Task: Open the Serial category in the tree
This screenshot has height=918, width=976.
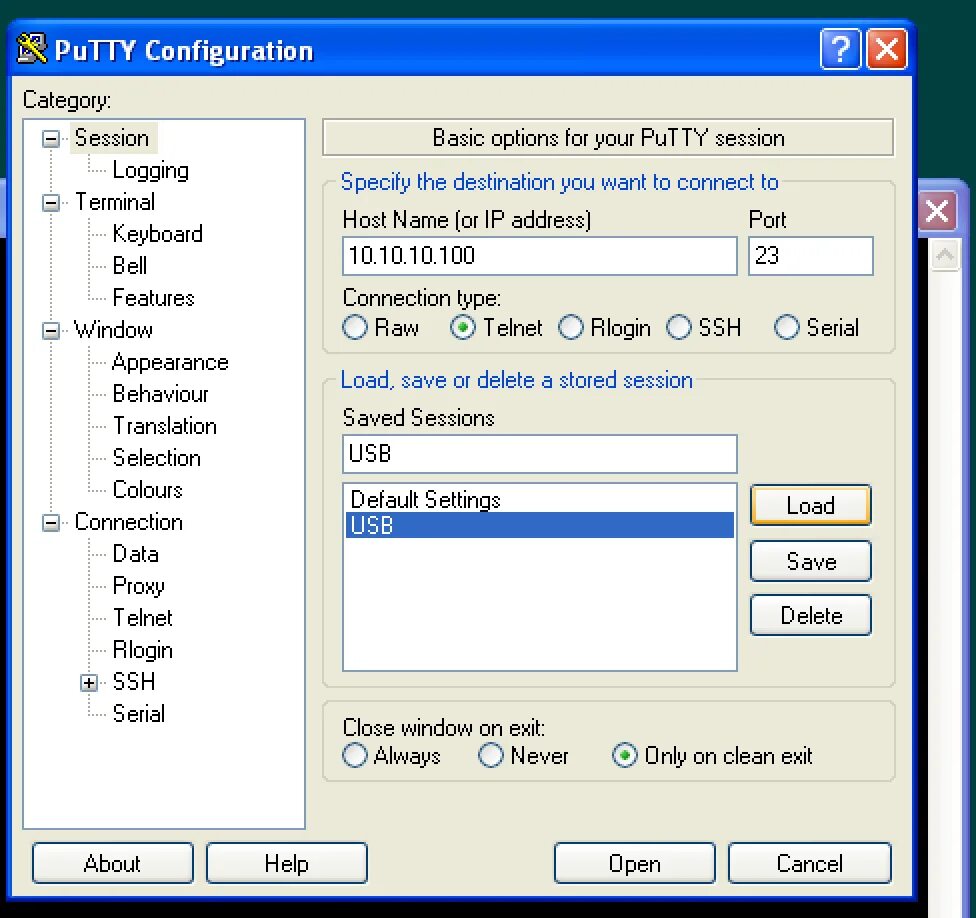Action: [139, 714]
